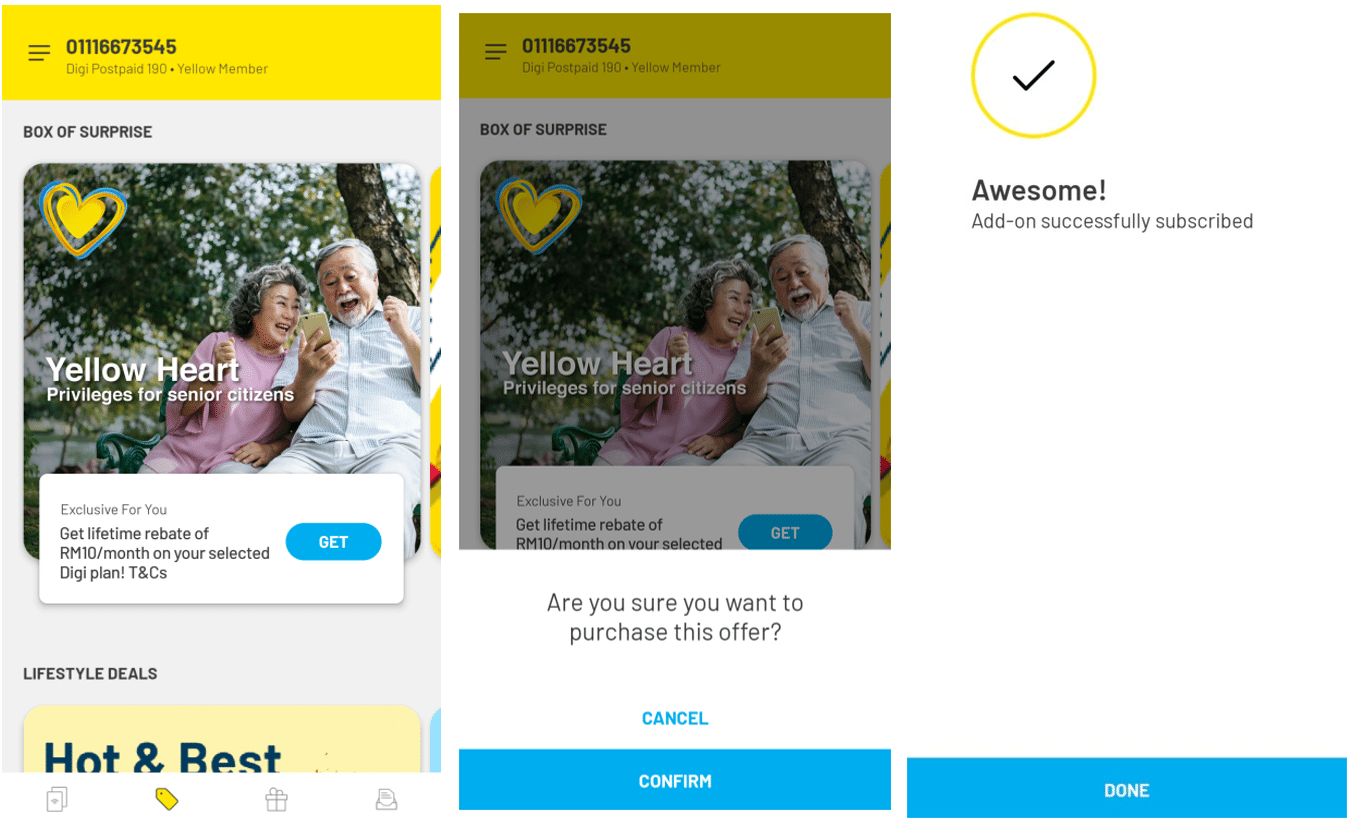Cancel the purchase confirmation

coord(675,718)
